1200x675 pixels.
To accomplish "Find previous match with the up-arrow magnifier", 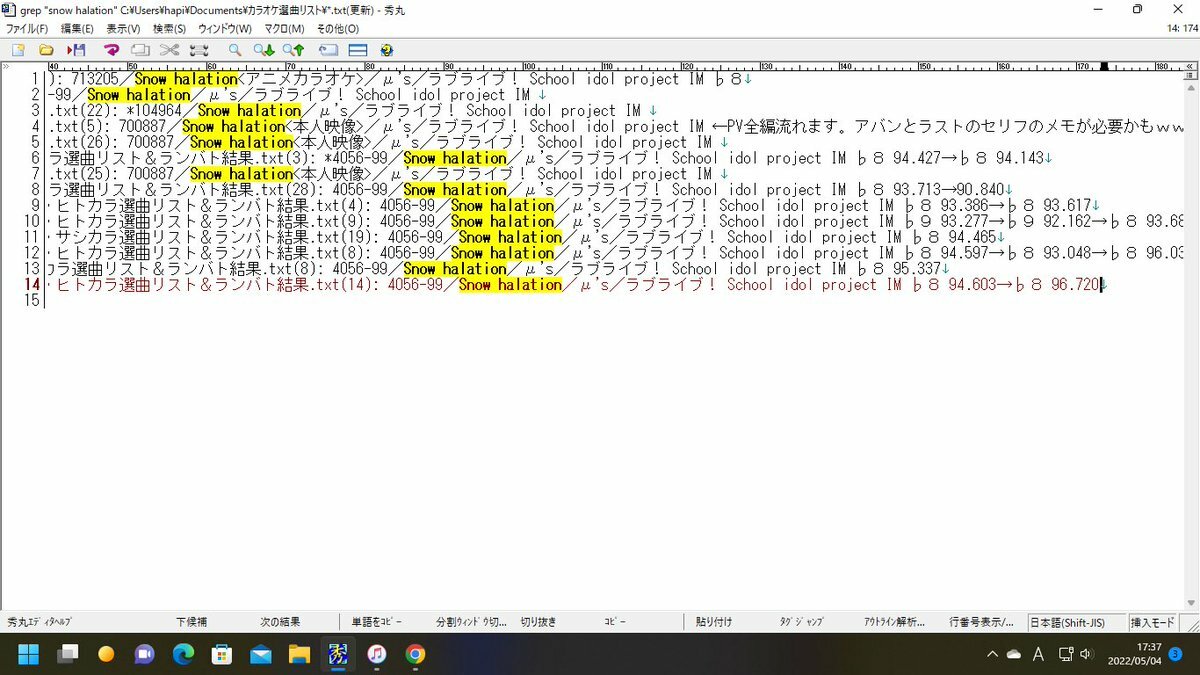I will point(293,49).
